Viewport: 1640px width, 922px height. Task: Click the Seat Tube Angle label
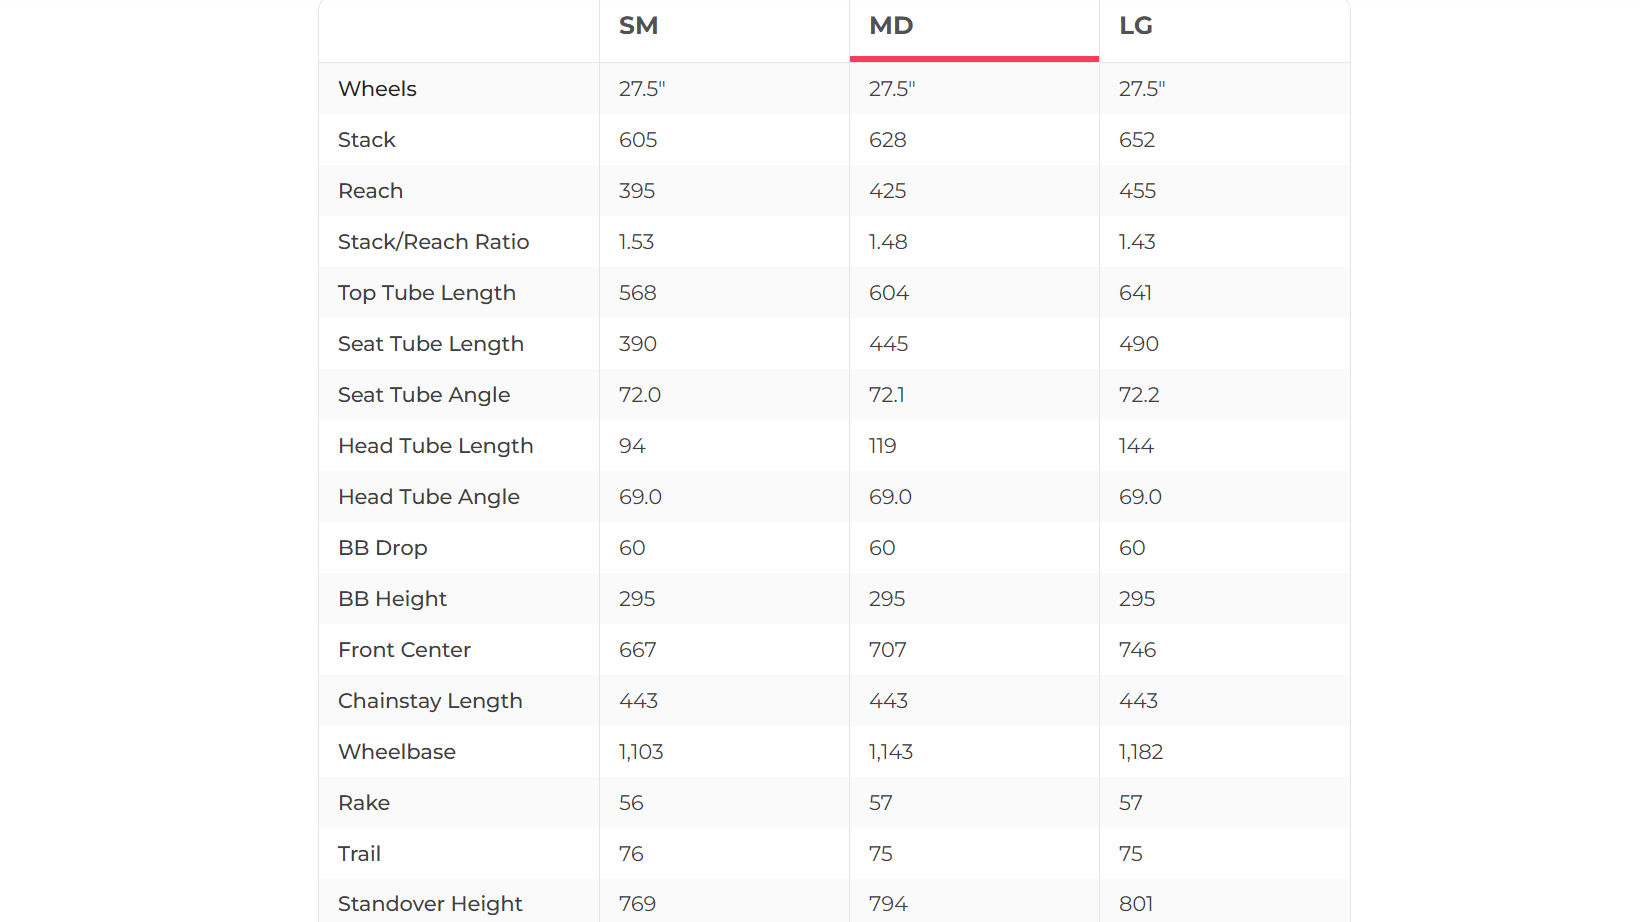click(424, 395)
